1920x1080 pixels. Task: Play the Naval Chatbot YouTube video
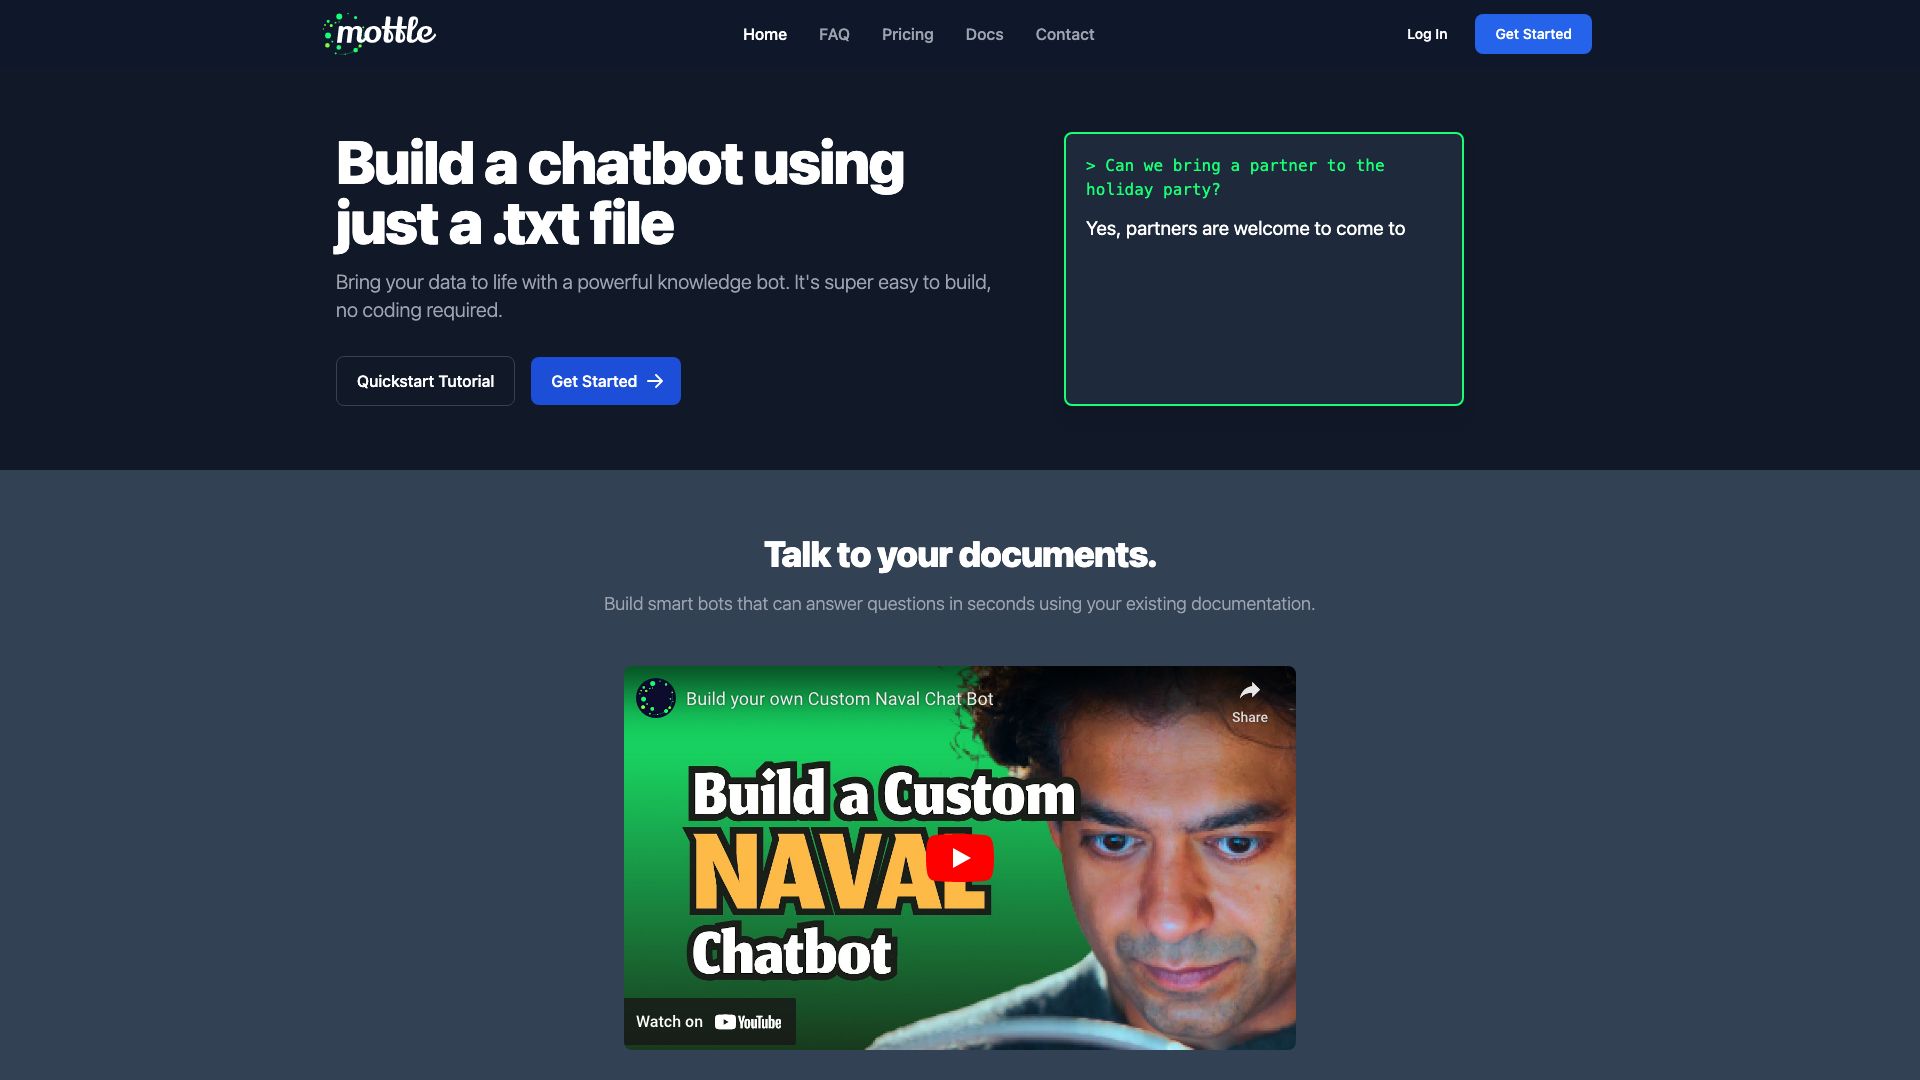point(959,858)
